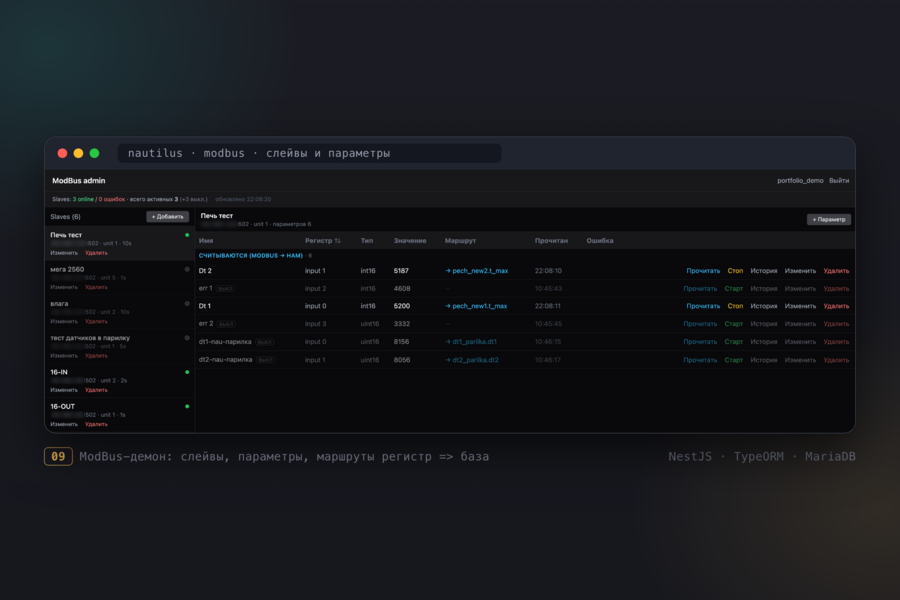Select the 'Печь тест' slave in the list
The height and width of the screenshot is (600, 900).
coord(120,243)
